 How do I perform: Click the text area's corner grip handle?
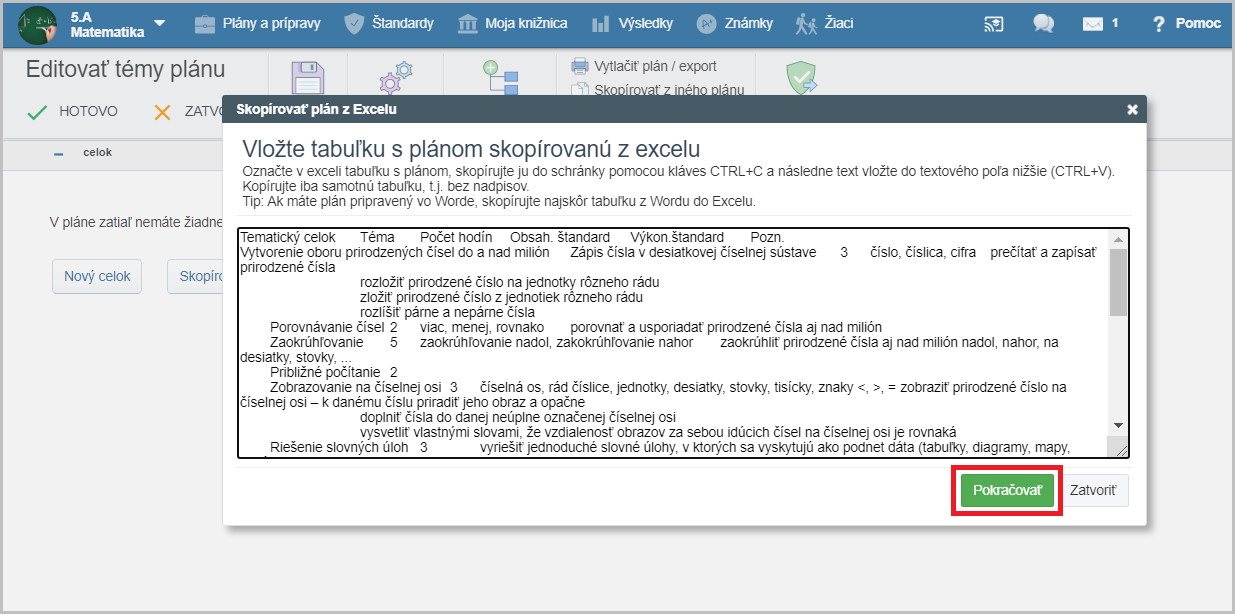click(x=1120, y=449)
